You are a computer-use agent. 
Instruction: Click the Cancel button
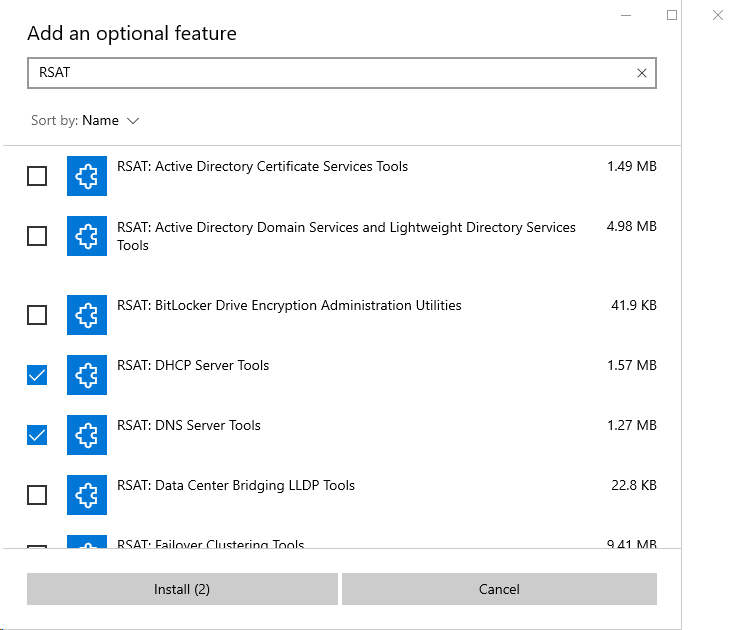[x=499, y=589]
